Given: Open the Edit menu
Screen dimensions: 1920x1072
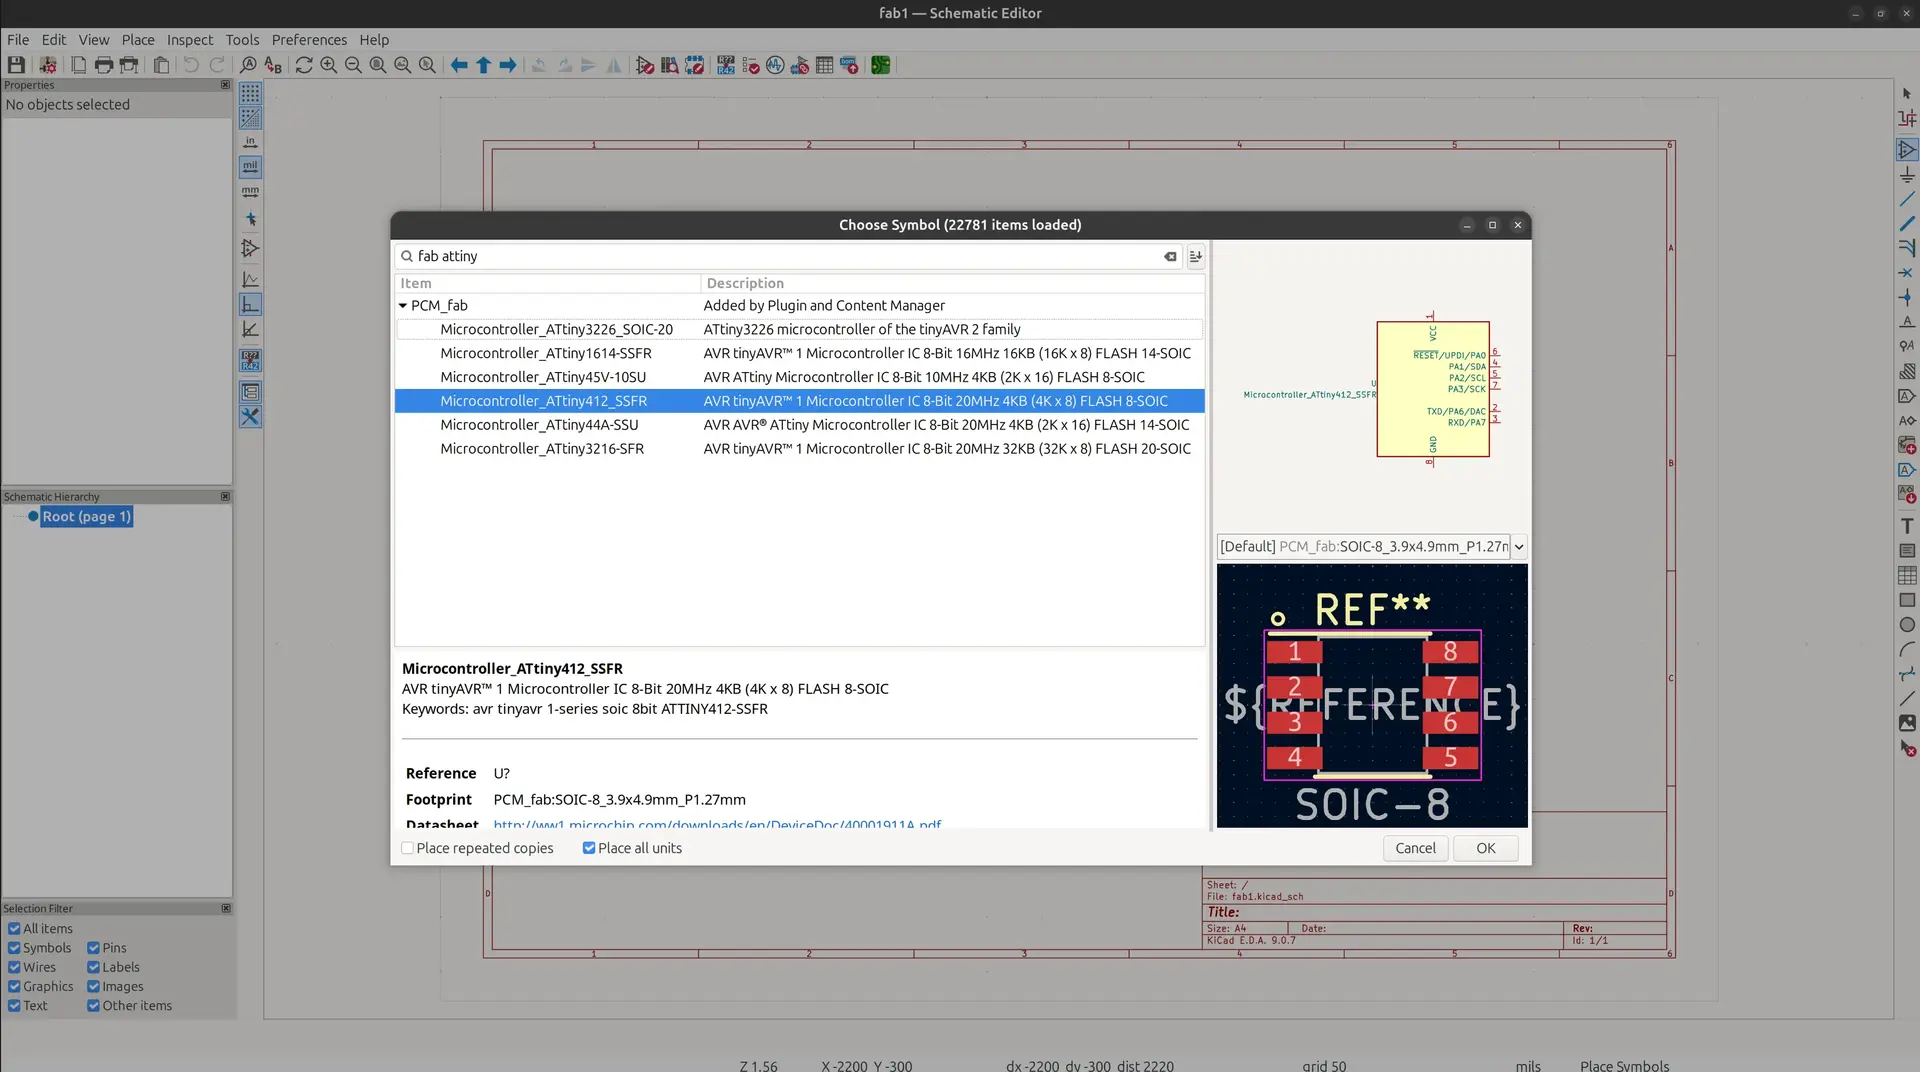Looking at the screenshot, I should click(x=54, y=40).
